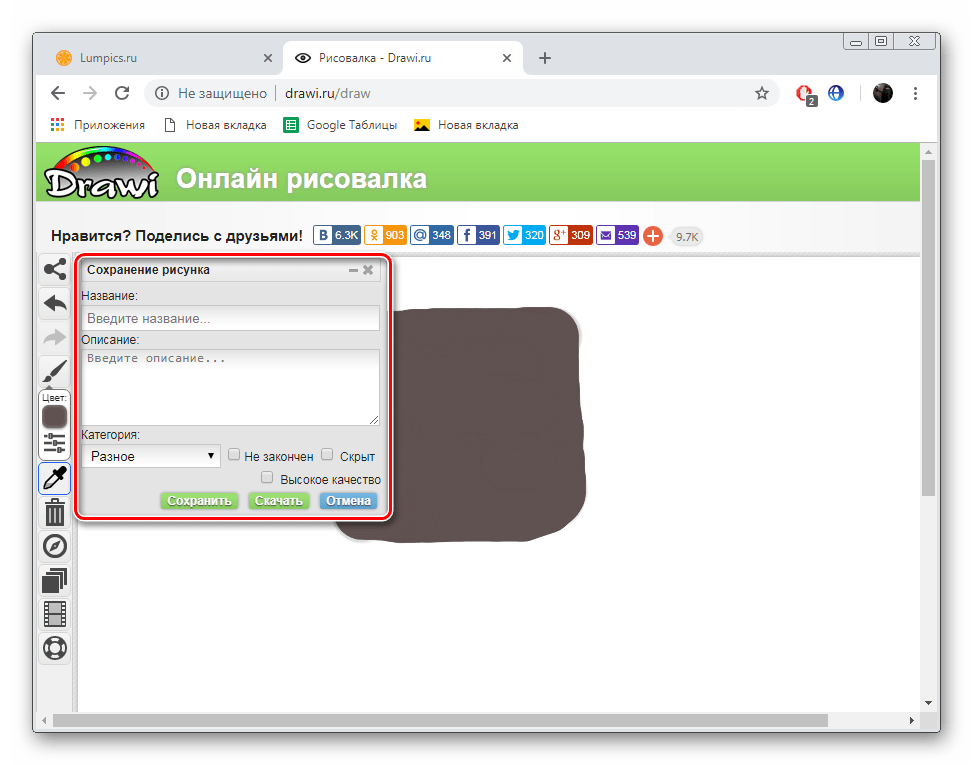Open the brush settings sliders icon
Screen dimensions: 973x765
click(x=55, y=443)
